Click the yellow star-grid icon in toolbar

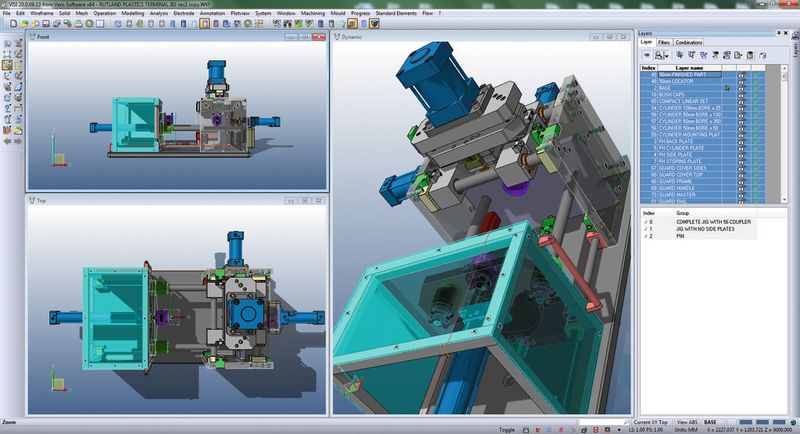coord(259,23)
